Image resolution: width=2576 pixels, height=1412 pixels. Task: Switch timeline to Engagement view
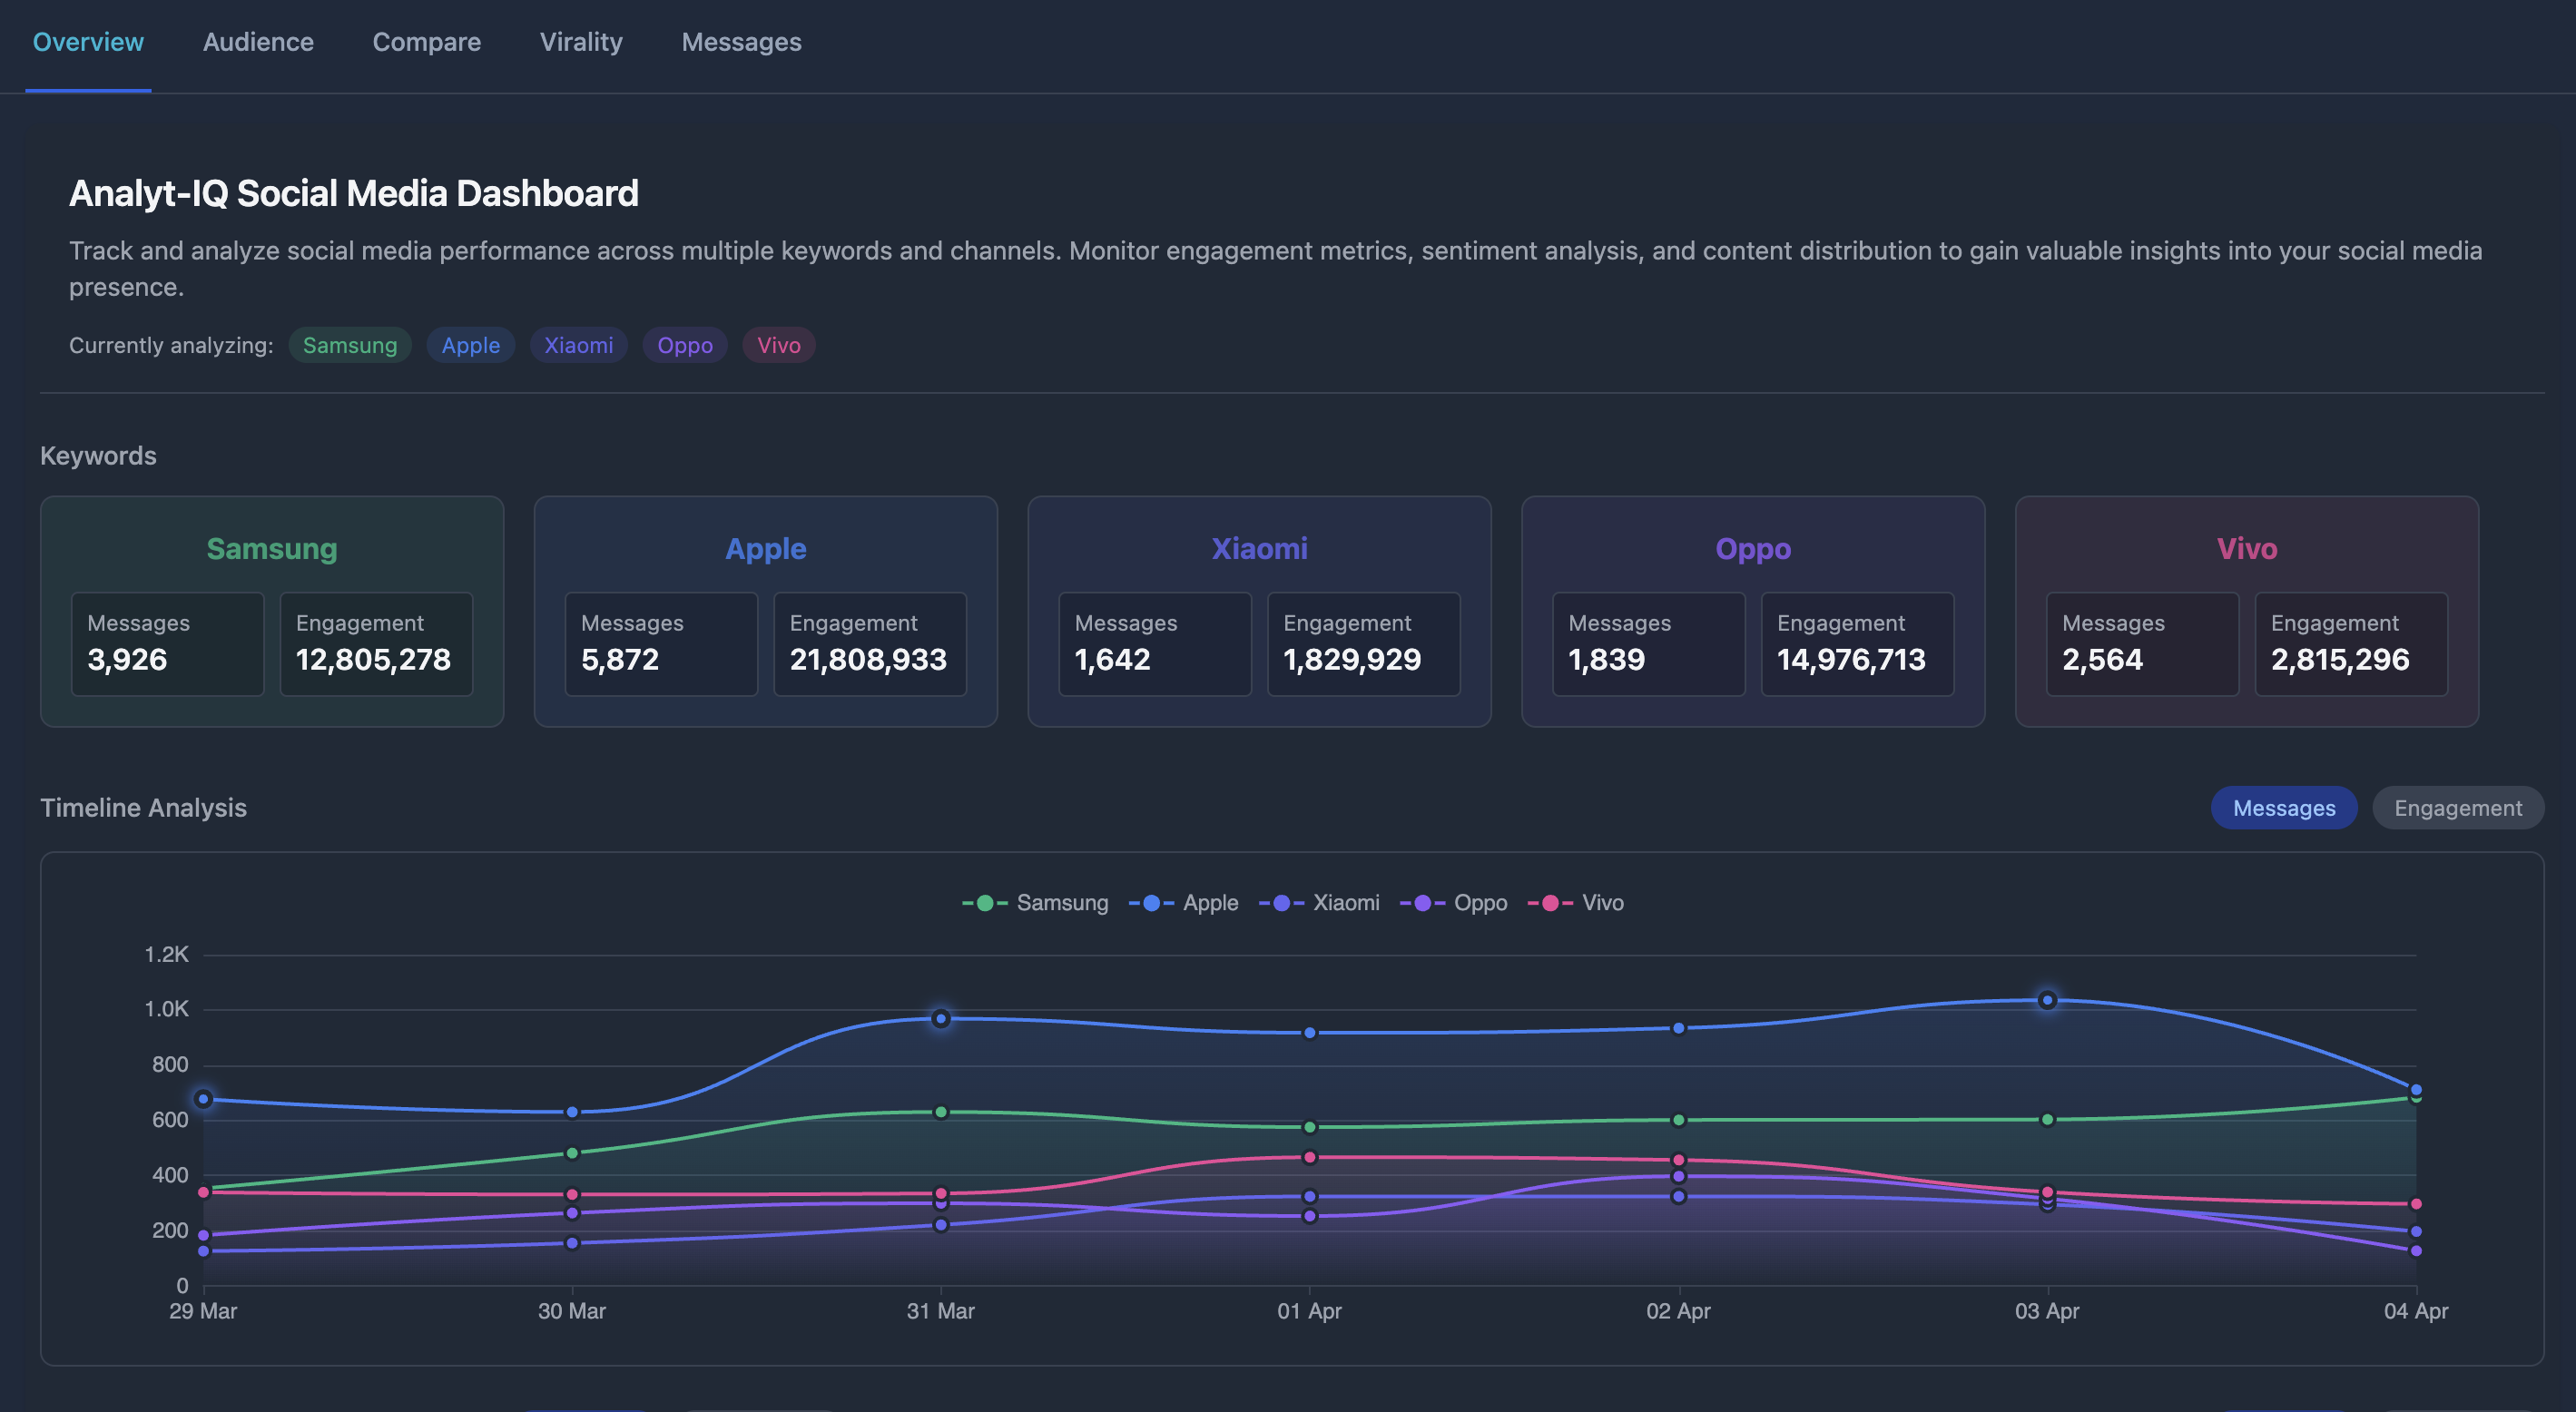click(x=2457, y=808)
